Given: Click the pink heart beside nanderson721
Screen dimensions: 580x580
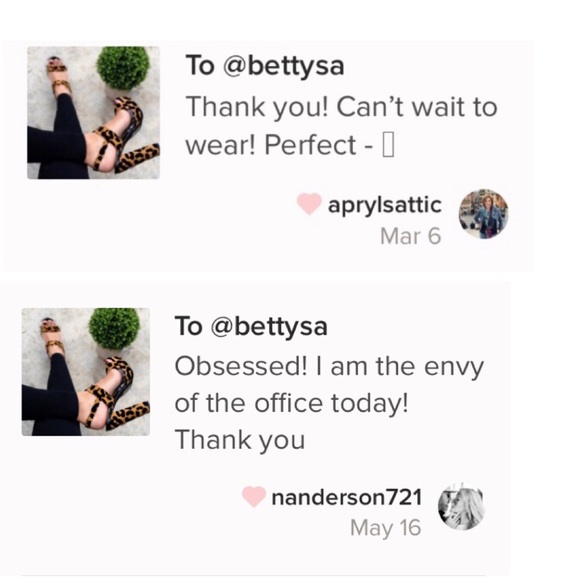Looking at the screenshot, I should tap(254, 496).
